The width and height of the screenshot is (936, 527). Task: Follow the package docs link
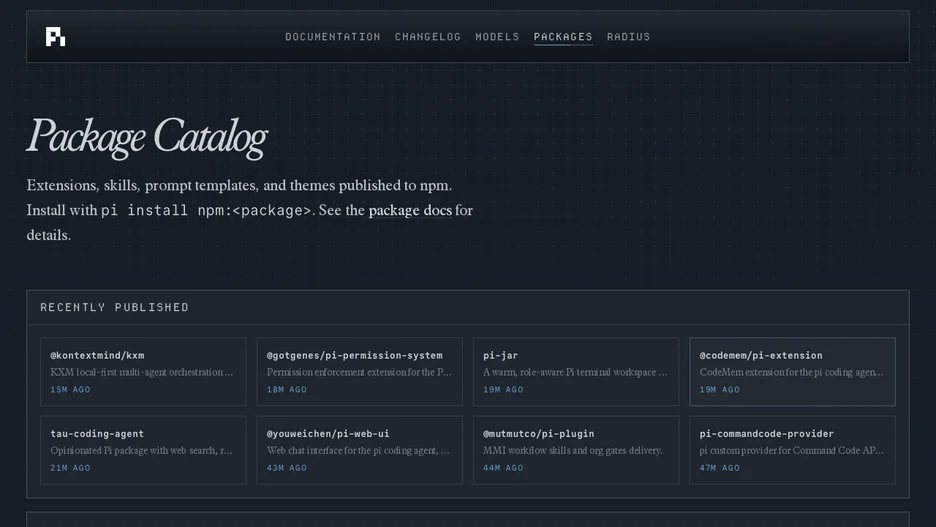[410, 210]
